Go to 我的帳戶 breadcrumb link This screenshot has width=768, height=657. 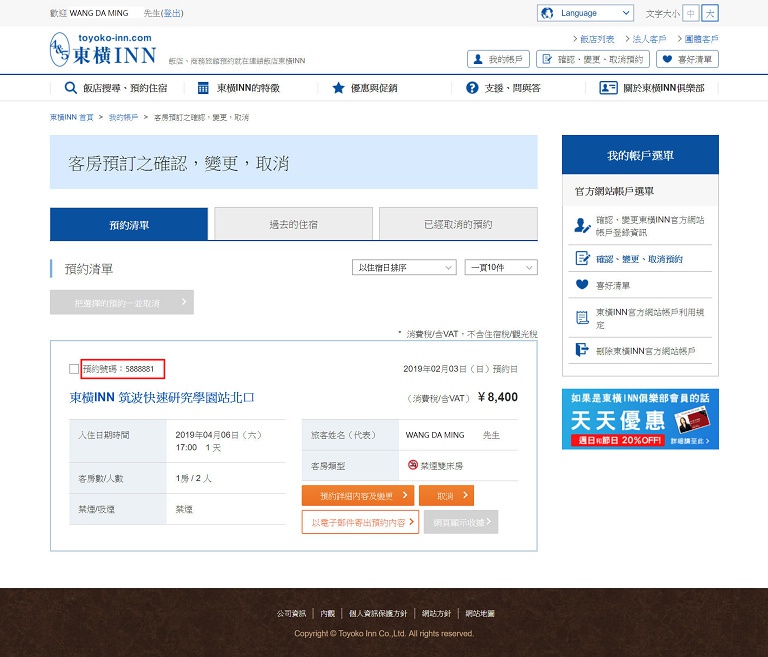(x=123, y=118)
